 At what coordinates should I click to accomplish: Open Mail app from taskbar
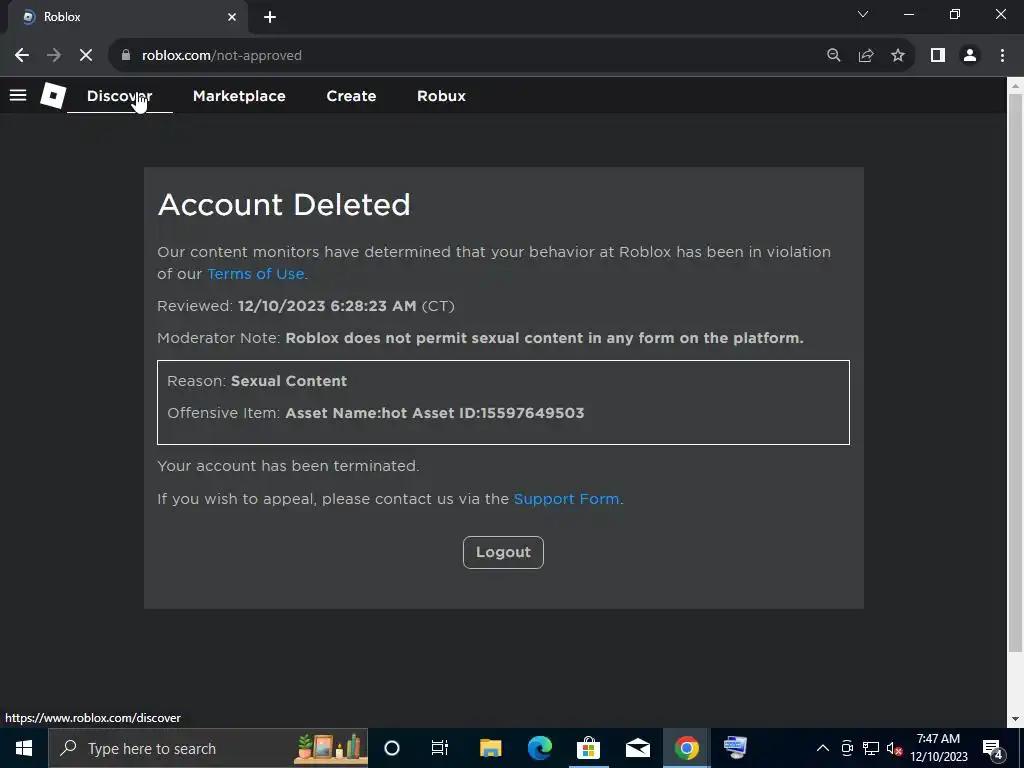point(637,748)
